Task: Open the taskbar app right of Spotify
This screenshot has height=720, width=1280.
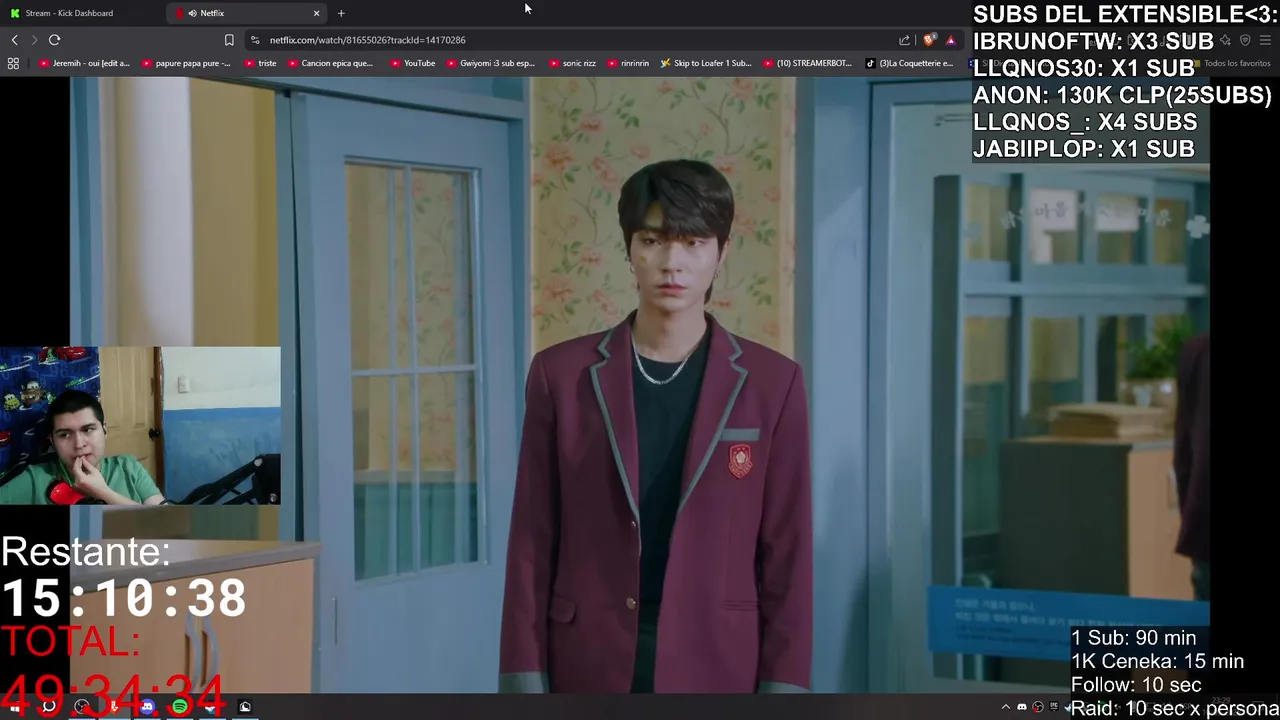Action: click(212, 707)
